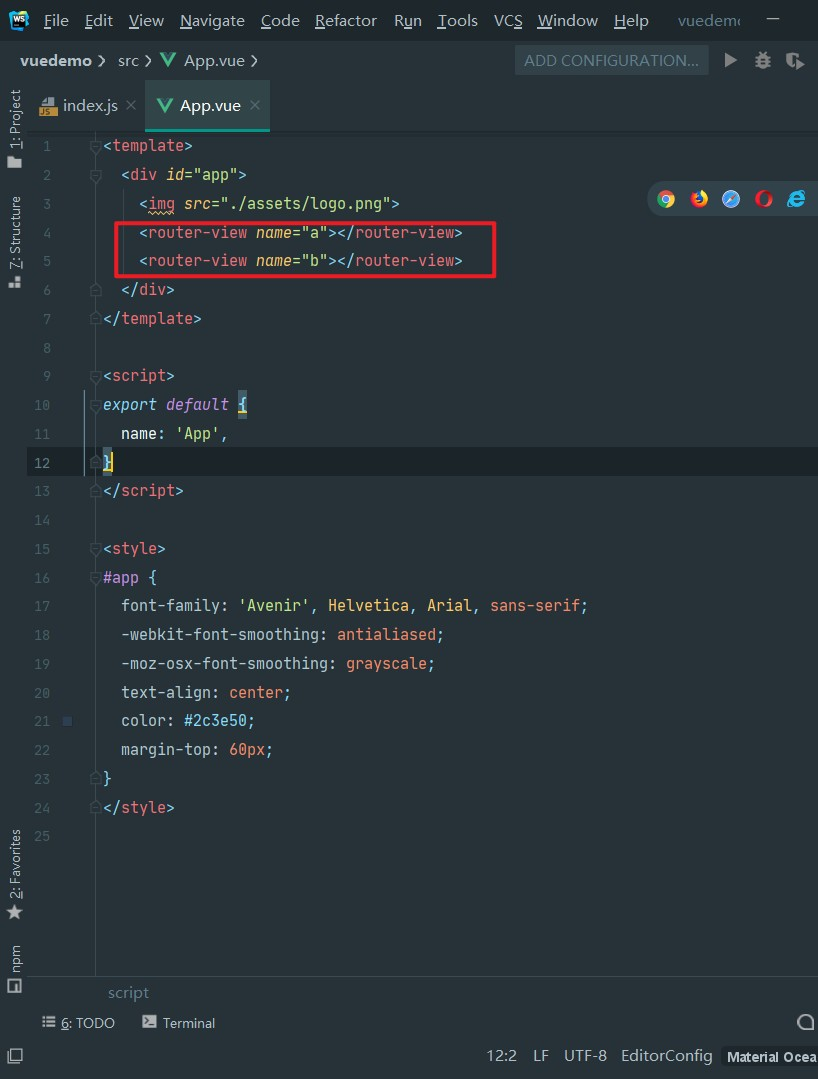The image size is (818, 1079).
Task: Open the Code menu
Action: click(x=280, y=21)
